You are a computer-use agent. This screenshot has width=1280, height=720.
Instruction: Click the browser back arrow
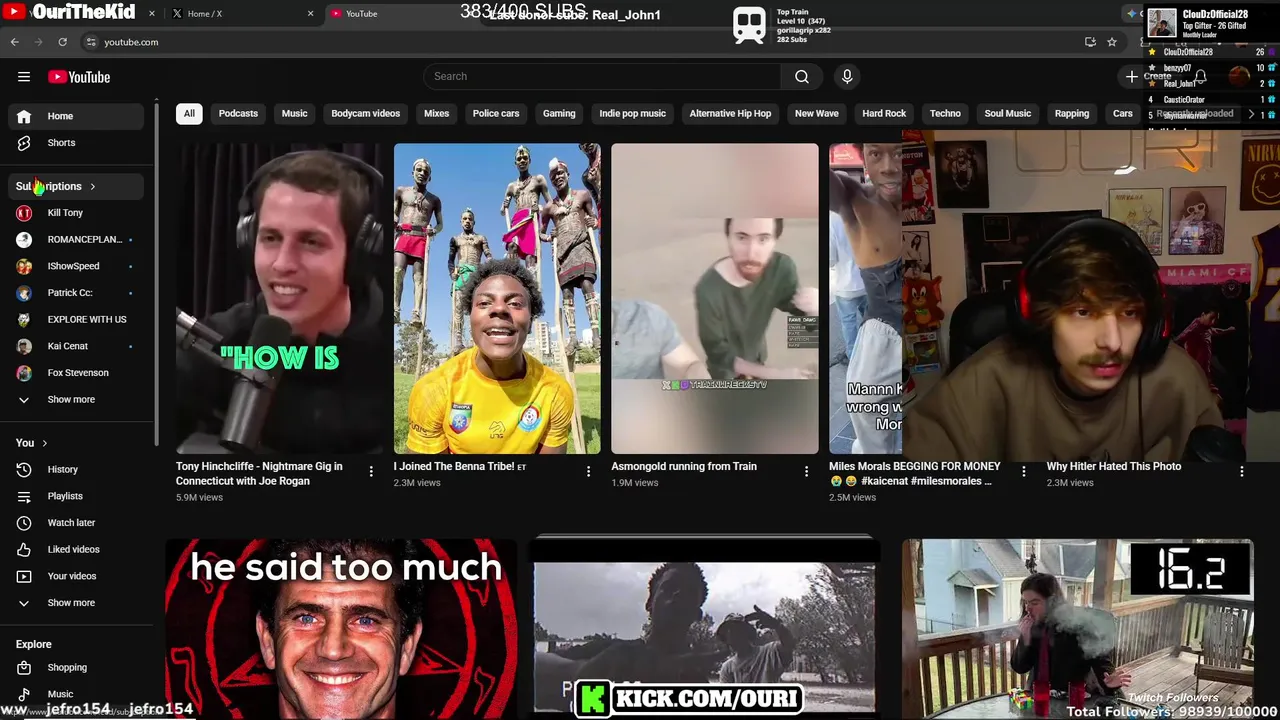14,42
